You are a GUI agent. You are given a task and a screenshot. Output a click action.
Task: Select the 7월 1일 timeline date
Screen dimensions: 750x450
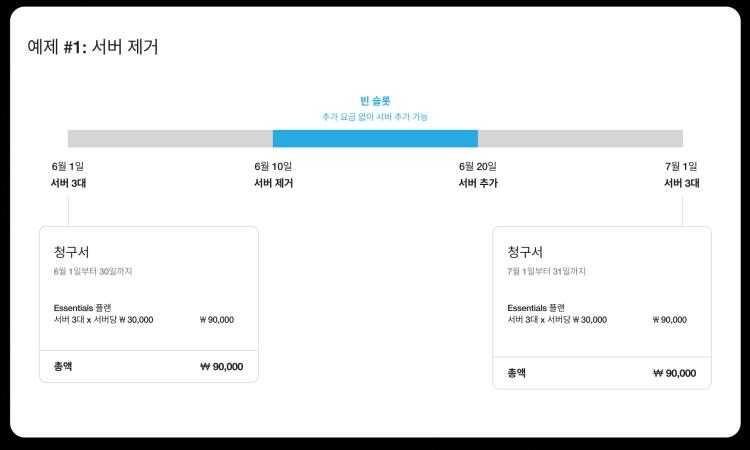click(681, 166)
